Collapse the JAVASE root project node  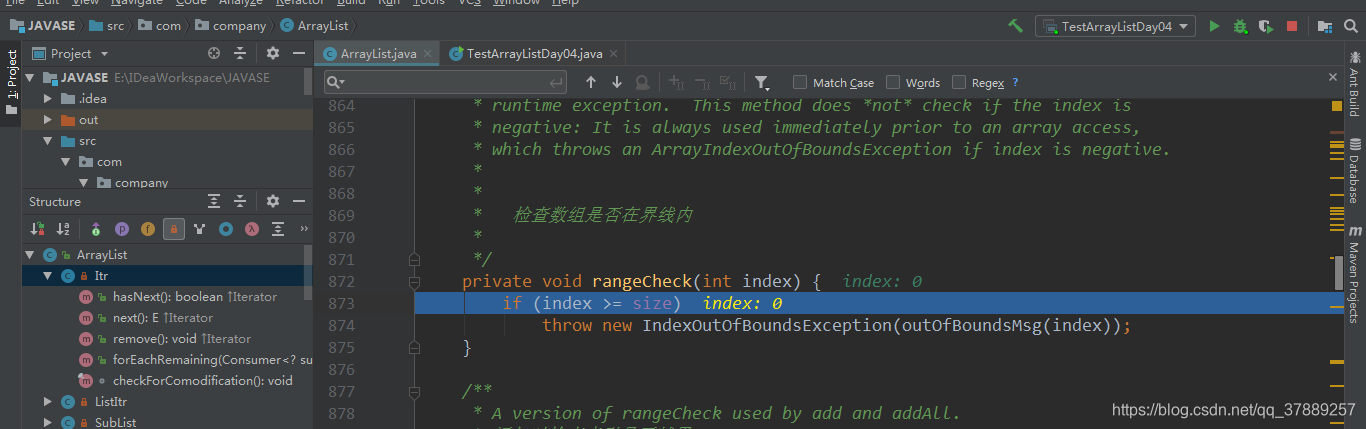[29, 77]
